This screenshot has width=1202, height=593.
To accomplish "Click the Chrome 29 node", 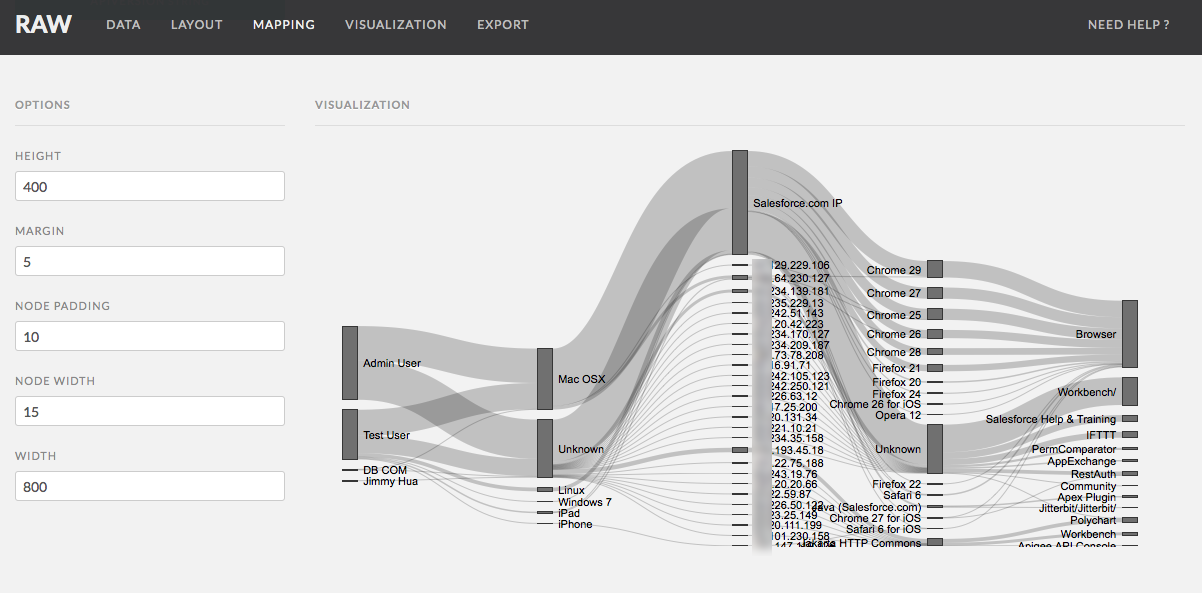I will [x=935, y=268].
